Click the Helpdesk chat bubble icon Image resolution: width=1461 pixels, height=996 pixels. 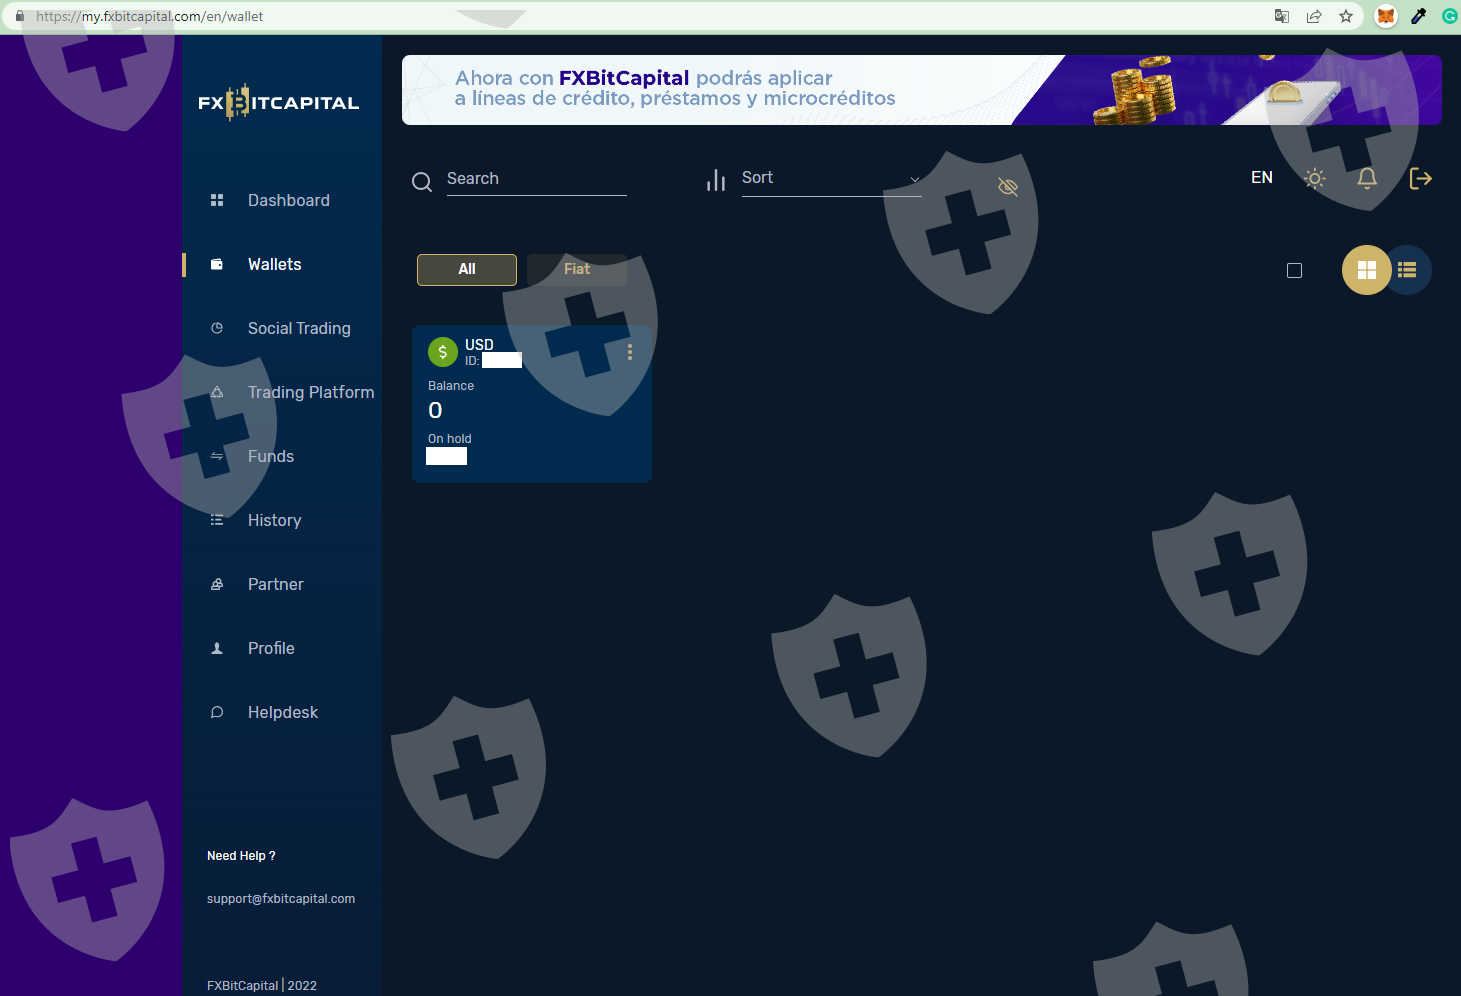pos(217,712)
